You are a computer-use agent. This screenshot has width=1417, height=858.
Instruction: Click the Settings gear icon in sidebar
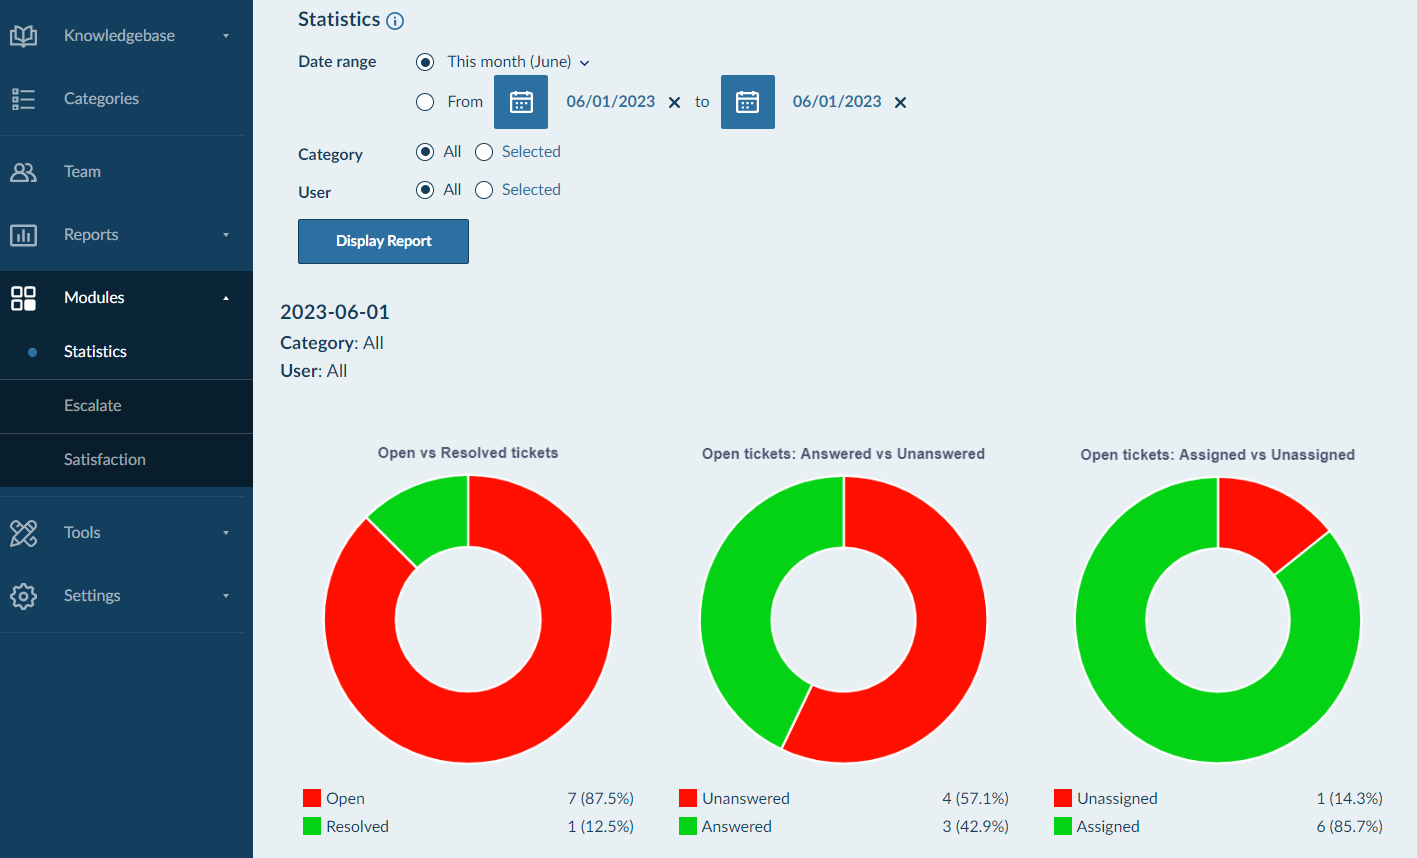click(x=23, y=596)
